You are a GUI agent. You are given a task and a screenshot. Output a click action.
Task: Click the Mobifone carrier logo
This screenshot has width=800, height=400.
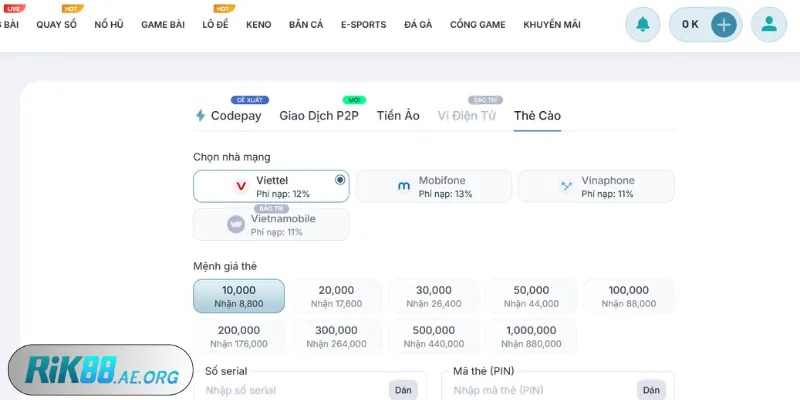point(403,186)
